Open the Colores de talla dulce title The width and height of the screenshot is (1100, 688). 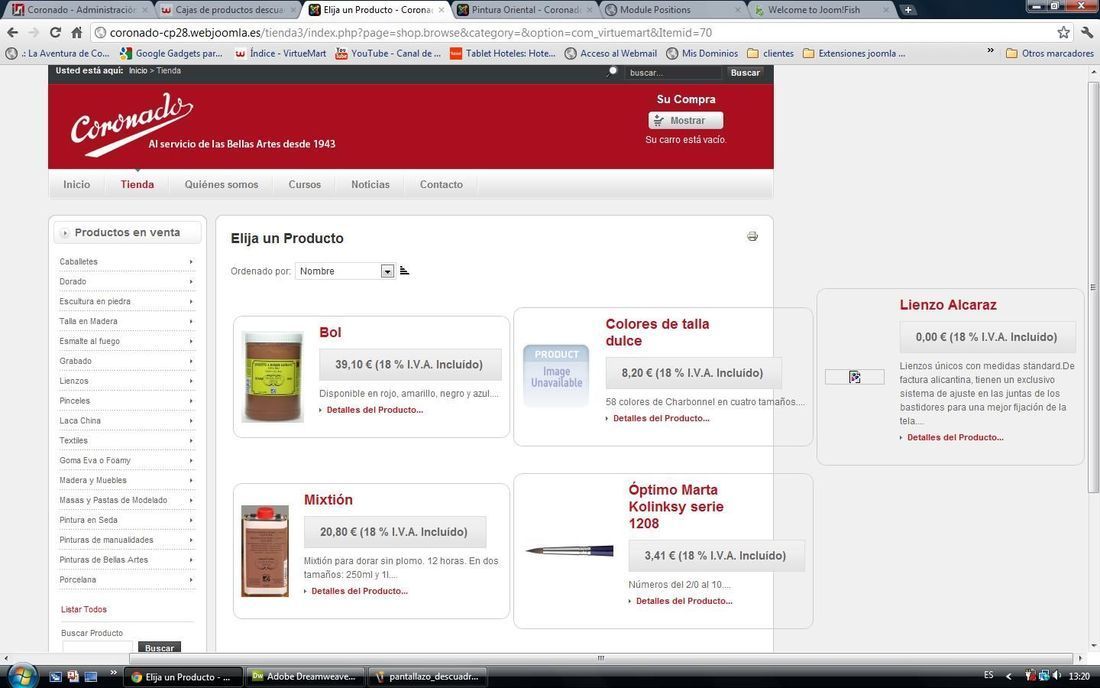pos(657,332)
